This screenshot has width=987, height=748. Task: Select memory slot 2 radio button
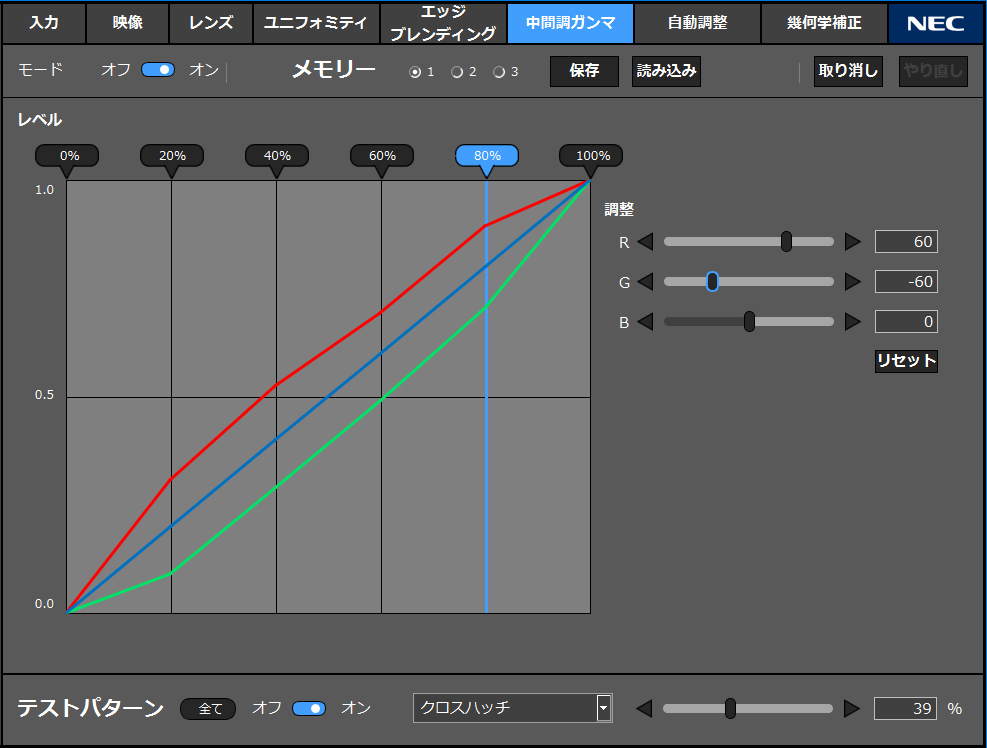pyautogui.click(x=457, y=72)
